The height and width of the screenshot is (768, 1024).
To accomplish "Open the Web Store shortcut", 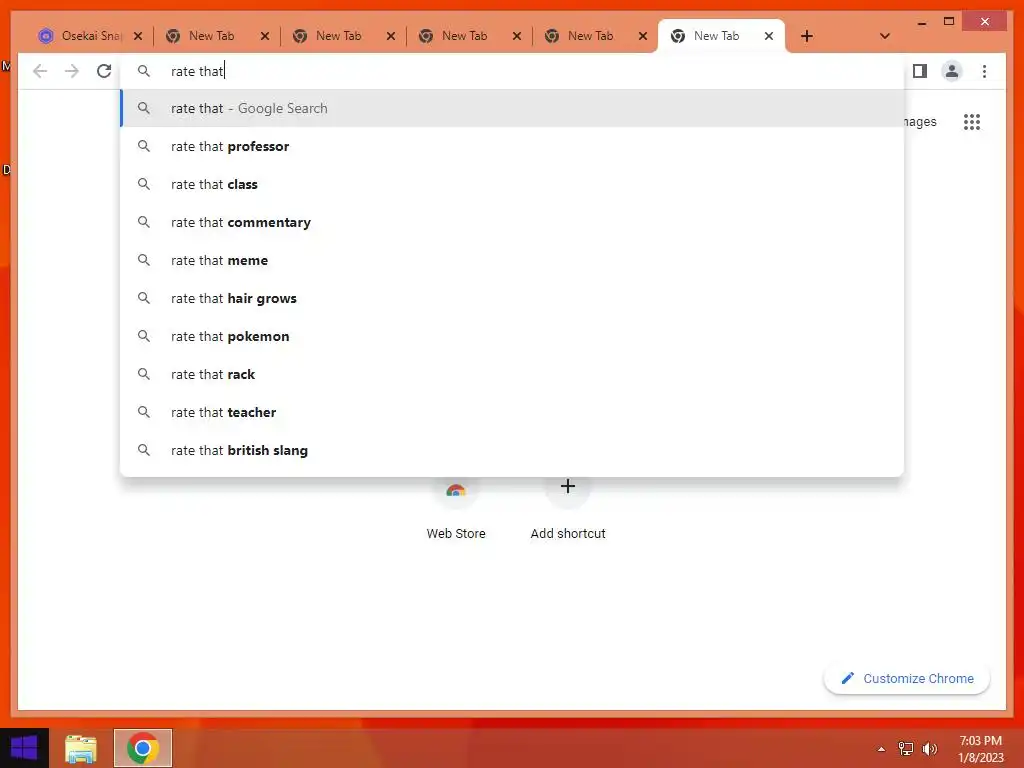I will point(456,509).
